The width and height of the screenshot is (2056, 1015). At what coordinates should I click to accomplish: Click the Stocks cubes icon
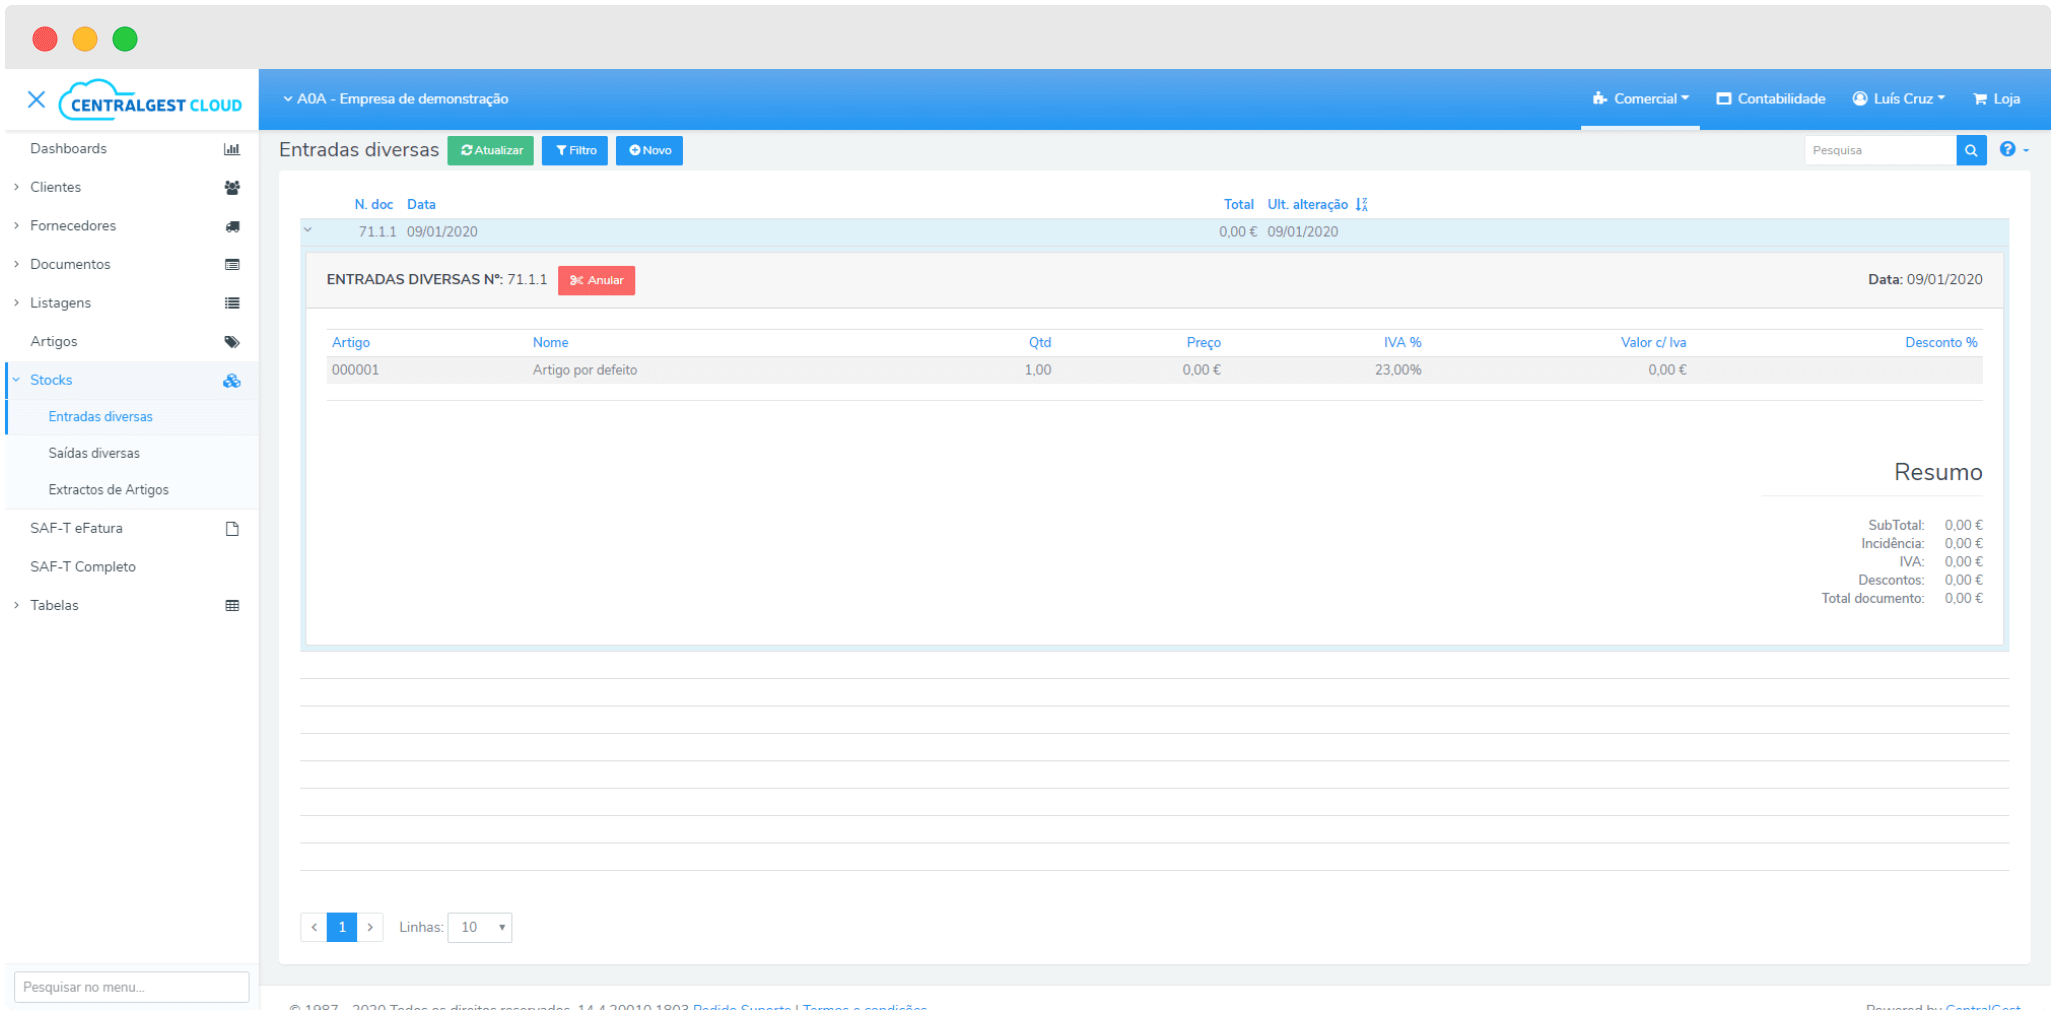tap(232, 381)
